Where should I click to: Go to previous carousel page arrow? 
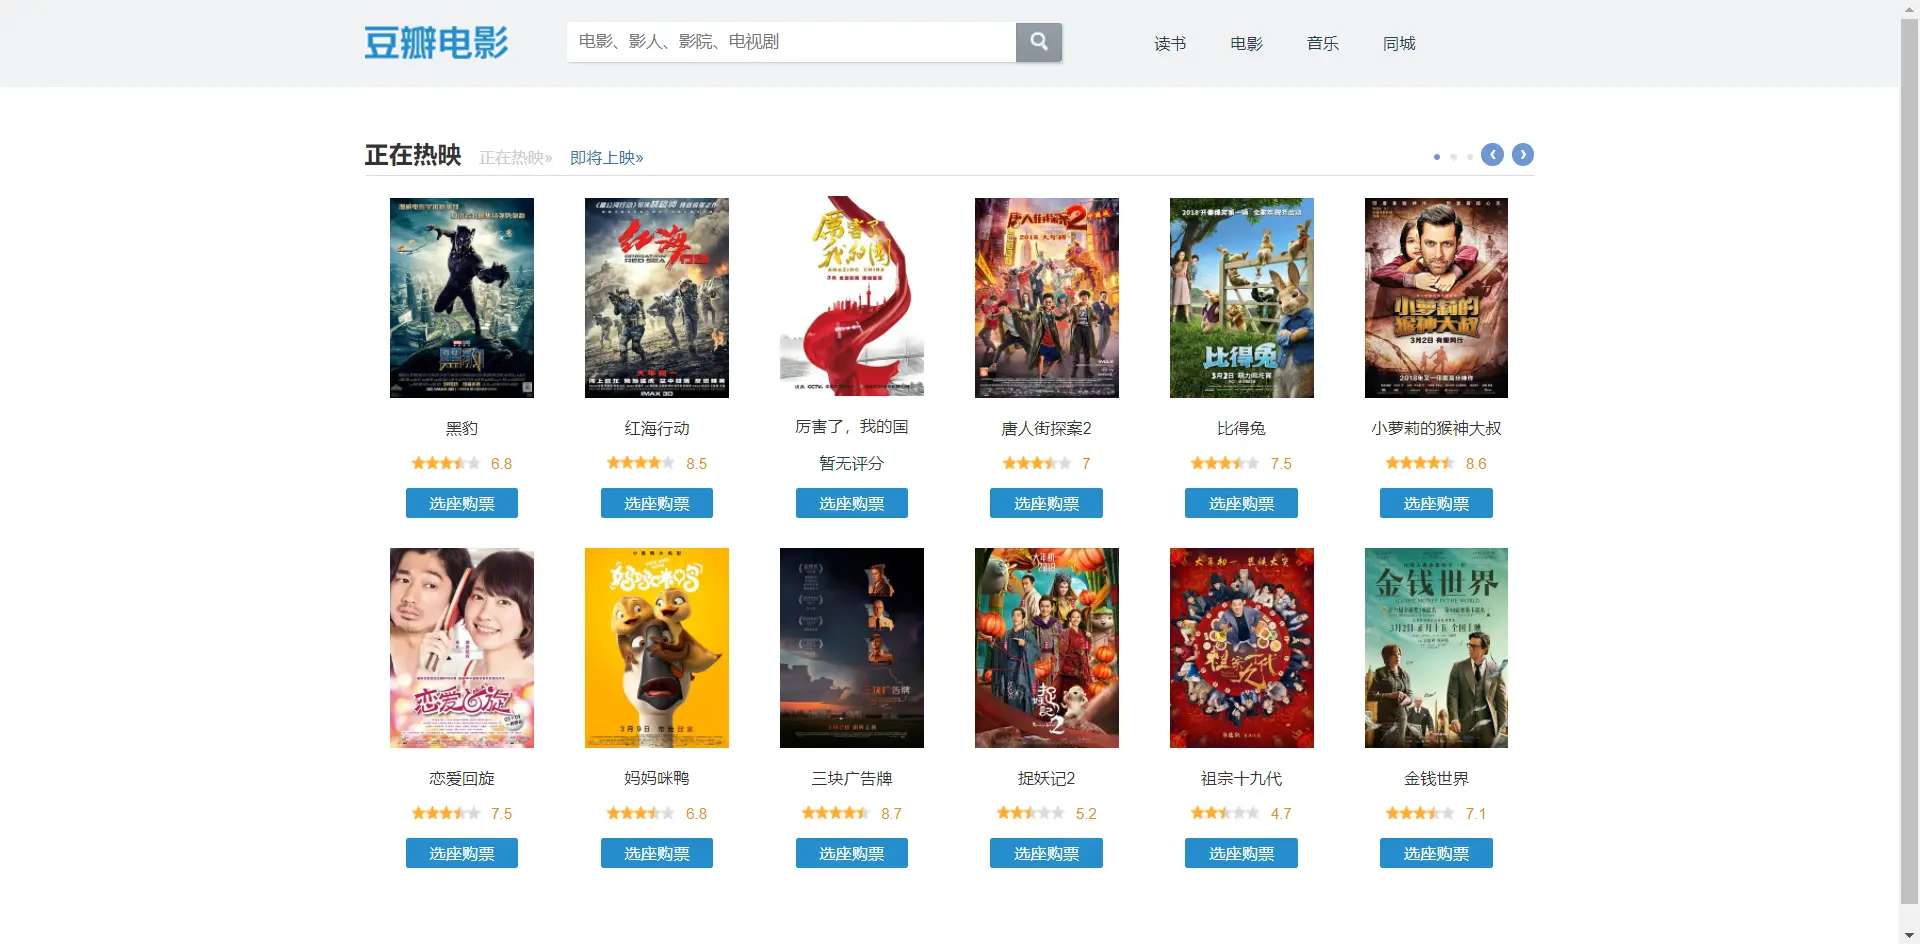click(x=1492, y=155)
